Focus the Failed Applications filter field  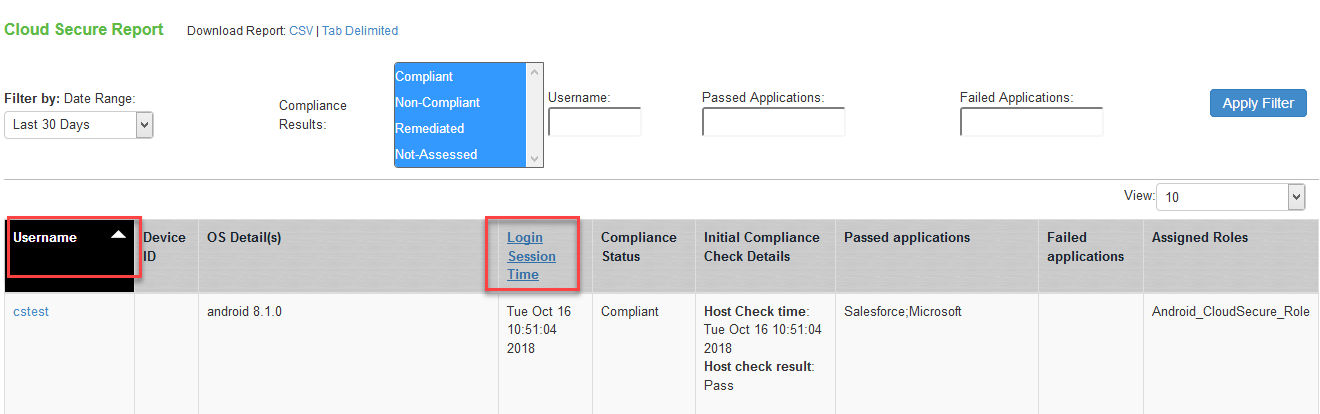(x=1031, y=122)
